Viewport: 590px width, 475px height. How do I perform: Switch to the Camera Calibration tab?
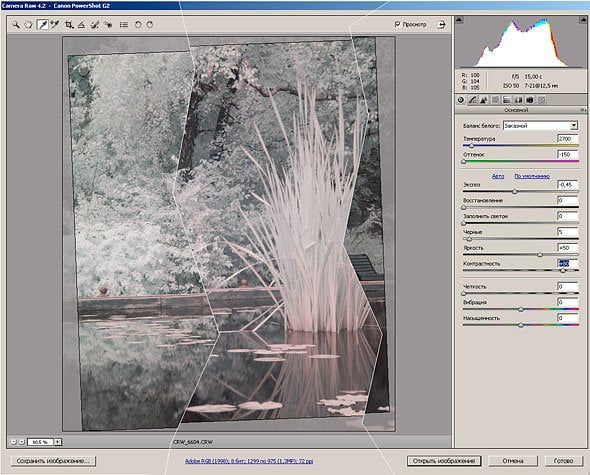530,100
